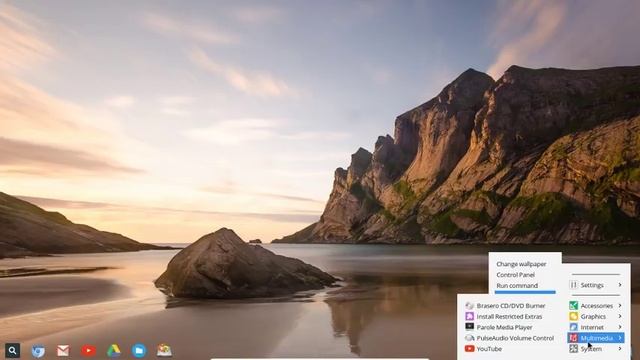This screenshot has width=640, height=360.
Task: Click the yellow Graphics category icon
Action: [574, 316]
